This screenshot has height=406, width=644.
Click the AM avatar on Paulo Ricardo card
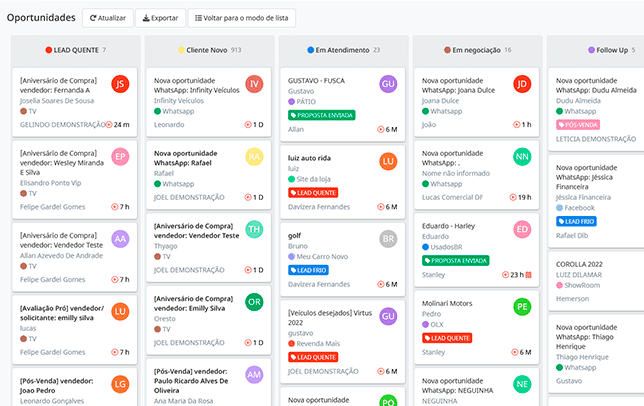[x=254, y=375]
